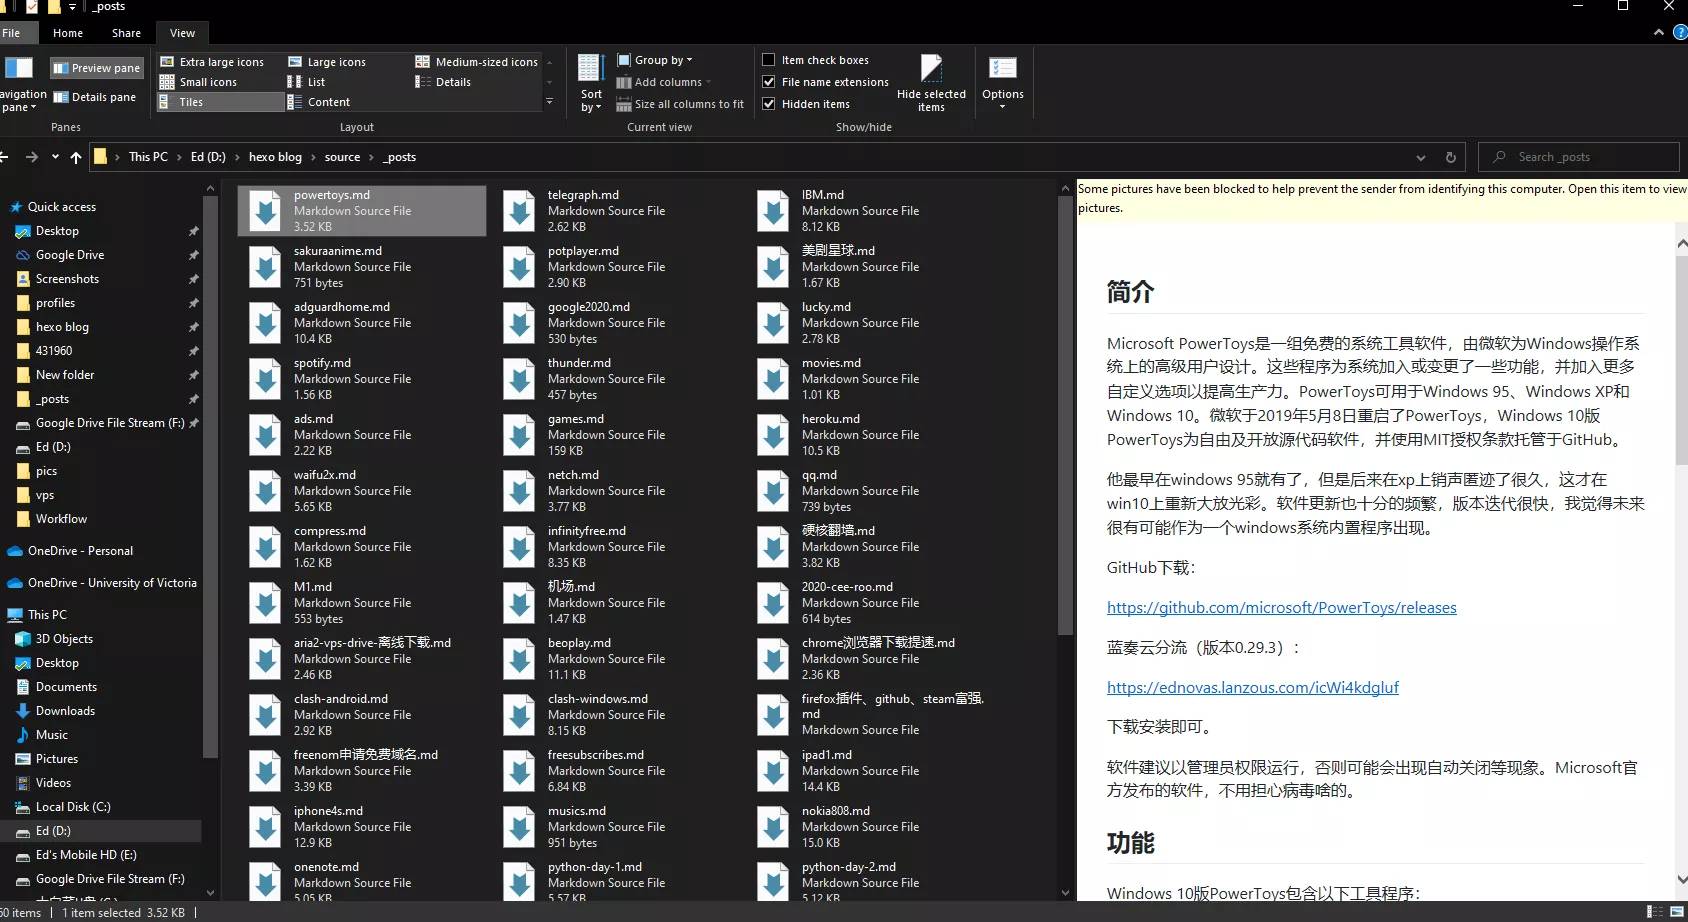The height and width of the screenshot is (922, 1688).
Task: Choose Extra large icons layout
Action: coord(213,62)
